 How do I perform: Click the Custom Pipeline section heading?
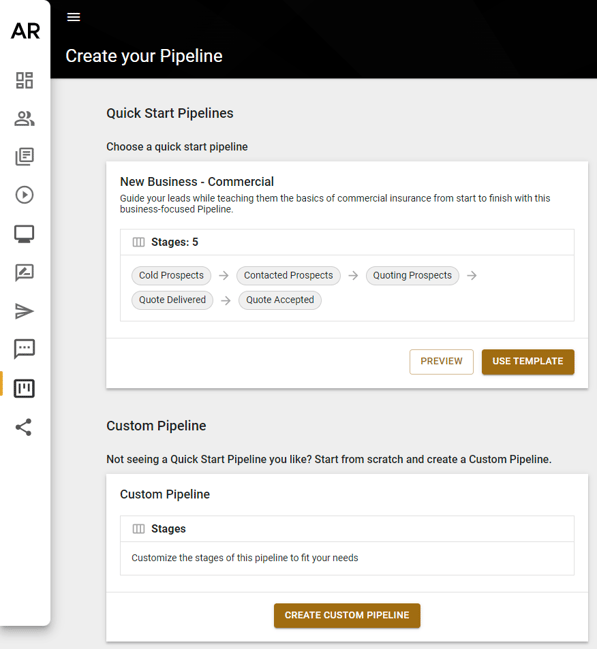click(x=156, y=426)
